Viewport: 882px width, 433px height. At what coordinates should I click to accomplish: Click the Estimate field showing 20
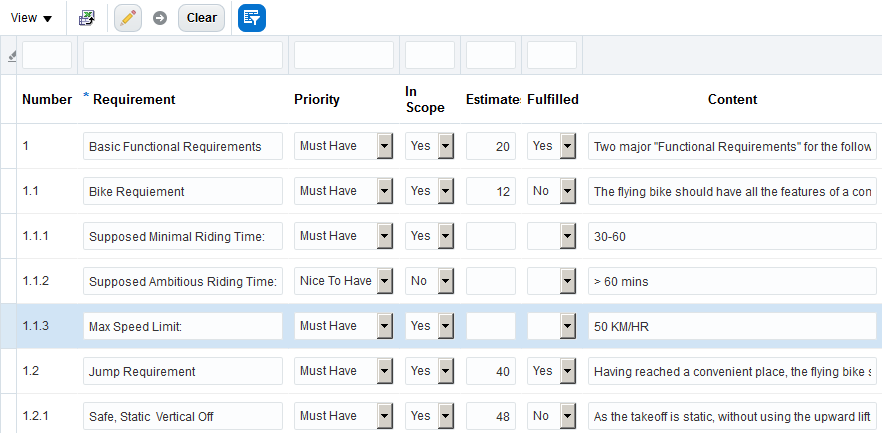pos(491,146)
